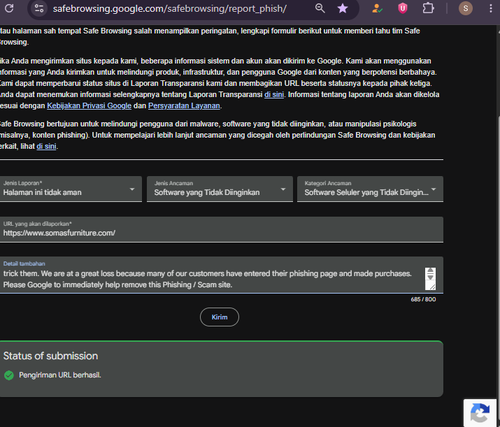Open Kebijakan Privasi Google link

(89, 106)
